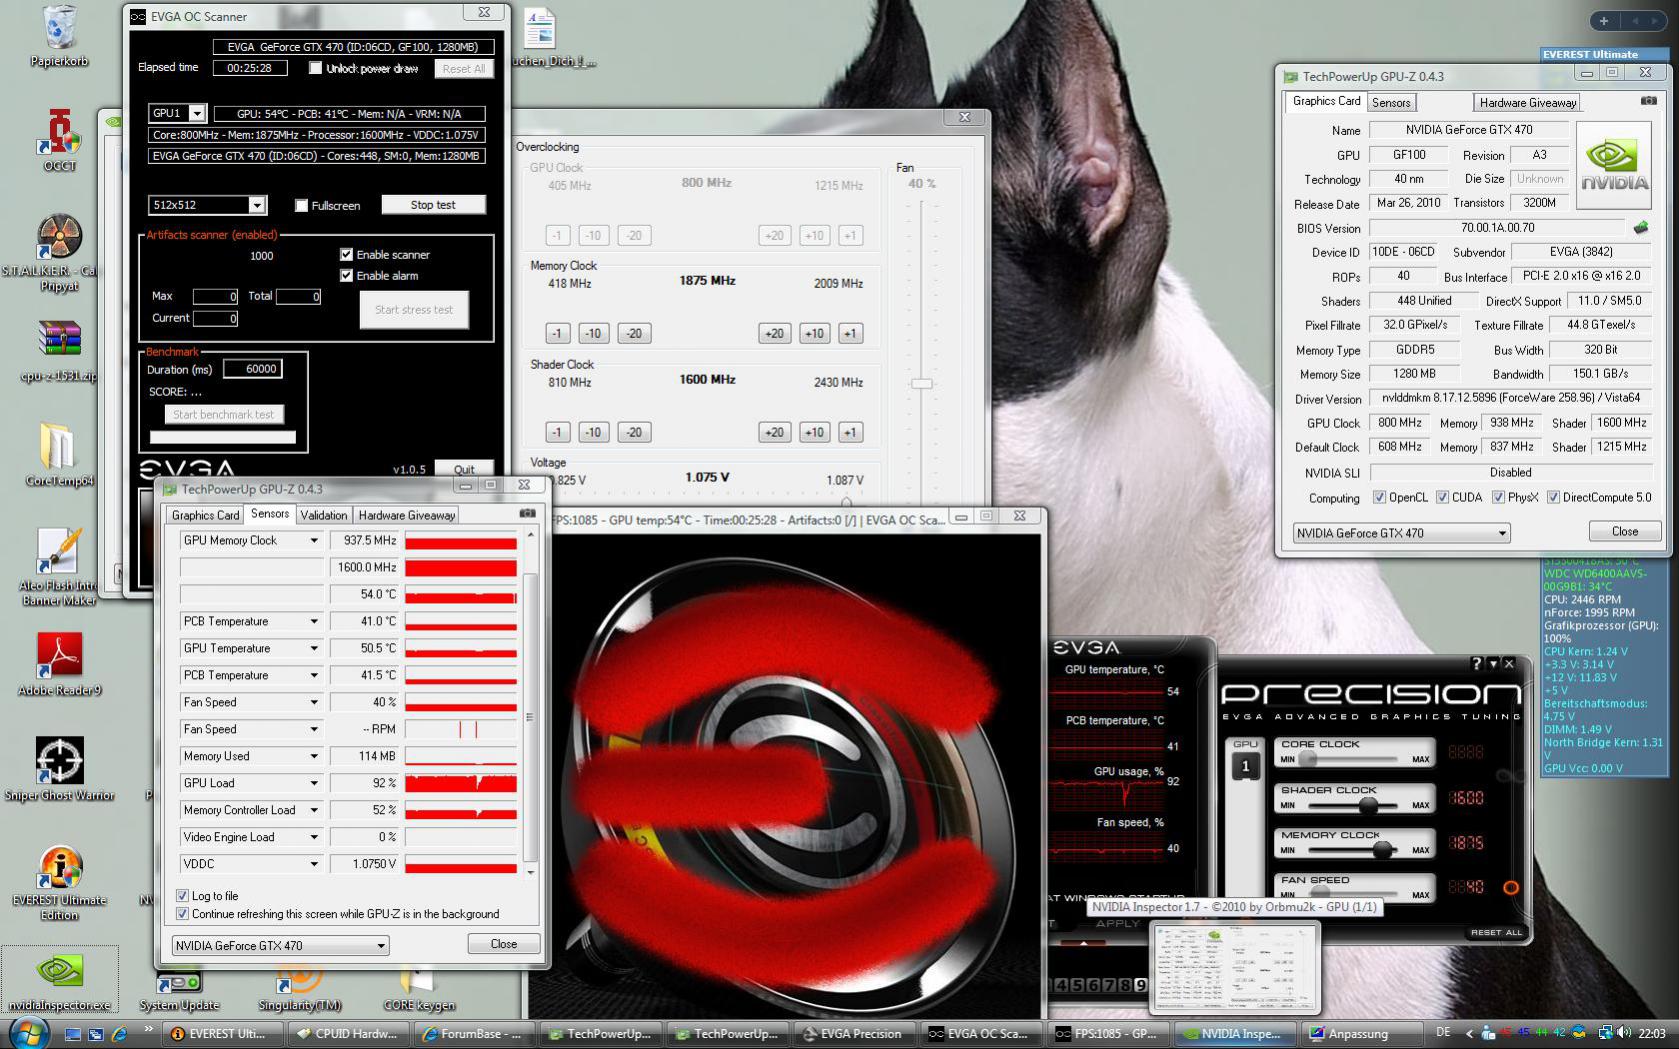
Task: Click the Switch between windows quick launch icon
Action: (x=96, y=1033)
